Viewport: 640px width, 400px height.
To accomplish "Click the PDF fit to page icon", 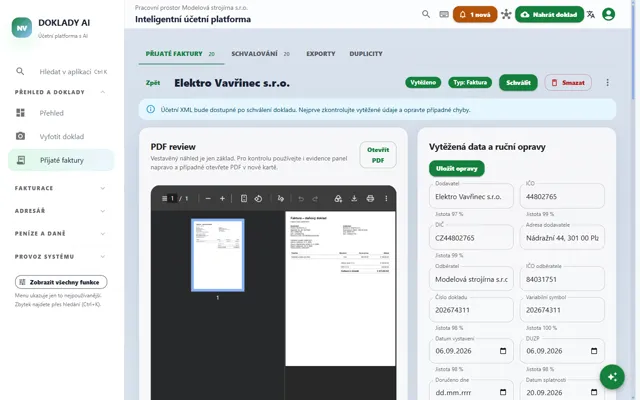I will (244, 198).
